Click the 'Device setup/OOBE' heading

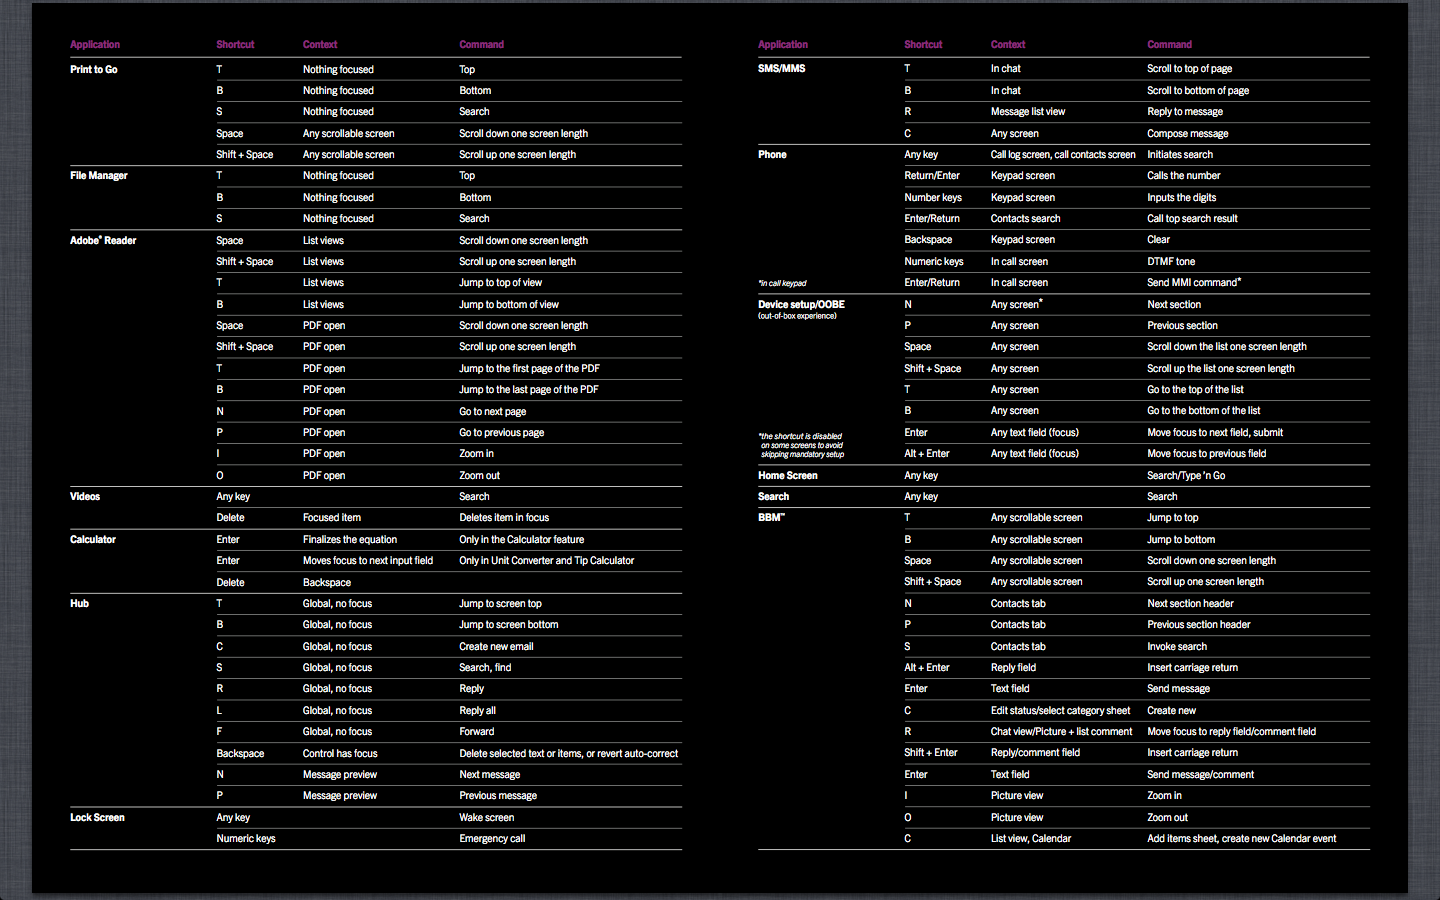coord(801,305)
